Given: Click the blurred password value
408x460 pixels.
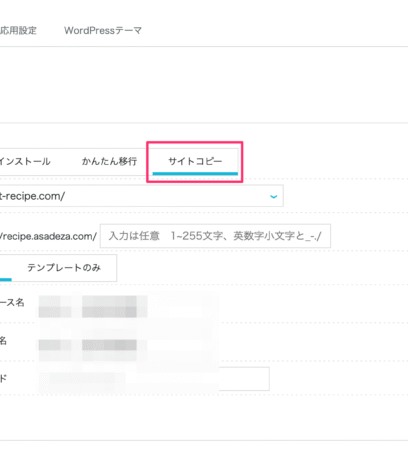Looking at the screenshot, I should (82, 379).
